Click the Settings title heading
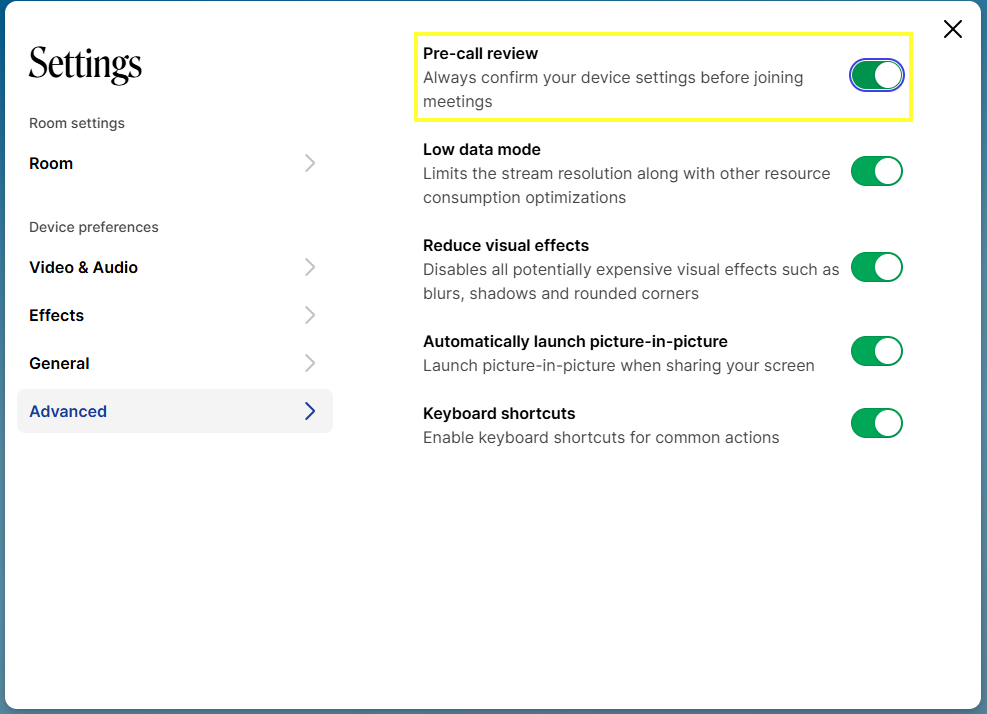987x714 pixels. [x=86, y=64]
